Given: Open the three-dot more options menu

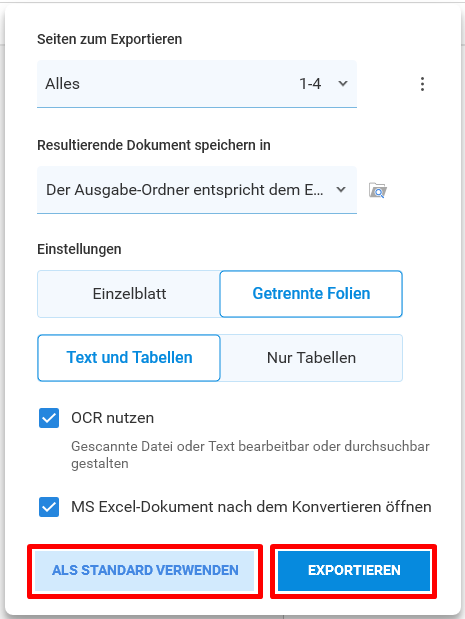Looking at the screenshot, I should click(x=422, y=84).
